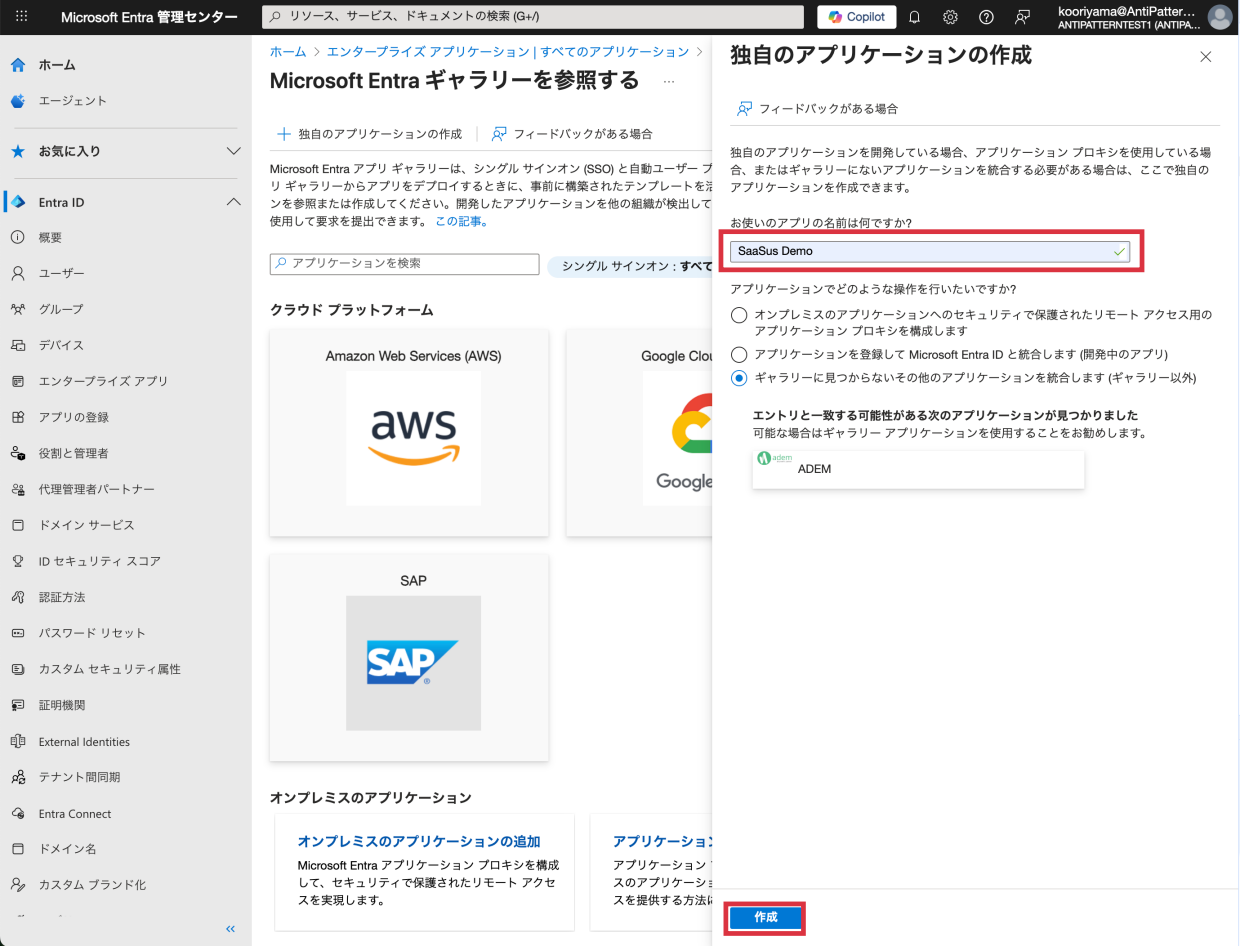Click the ドメイン サービス icon
The width and height of the screenshot is (1240, 946).
tap(17, 525)
